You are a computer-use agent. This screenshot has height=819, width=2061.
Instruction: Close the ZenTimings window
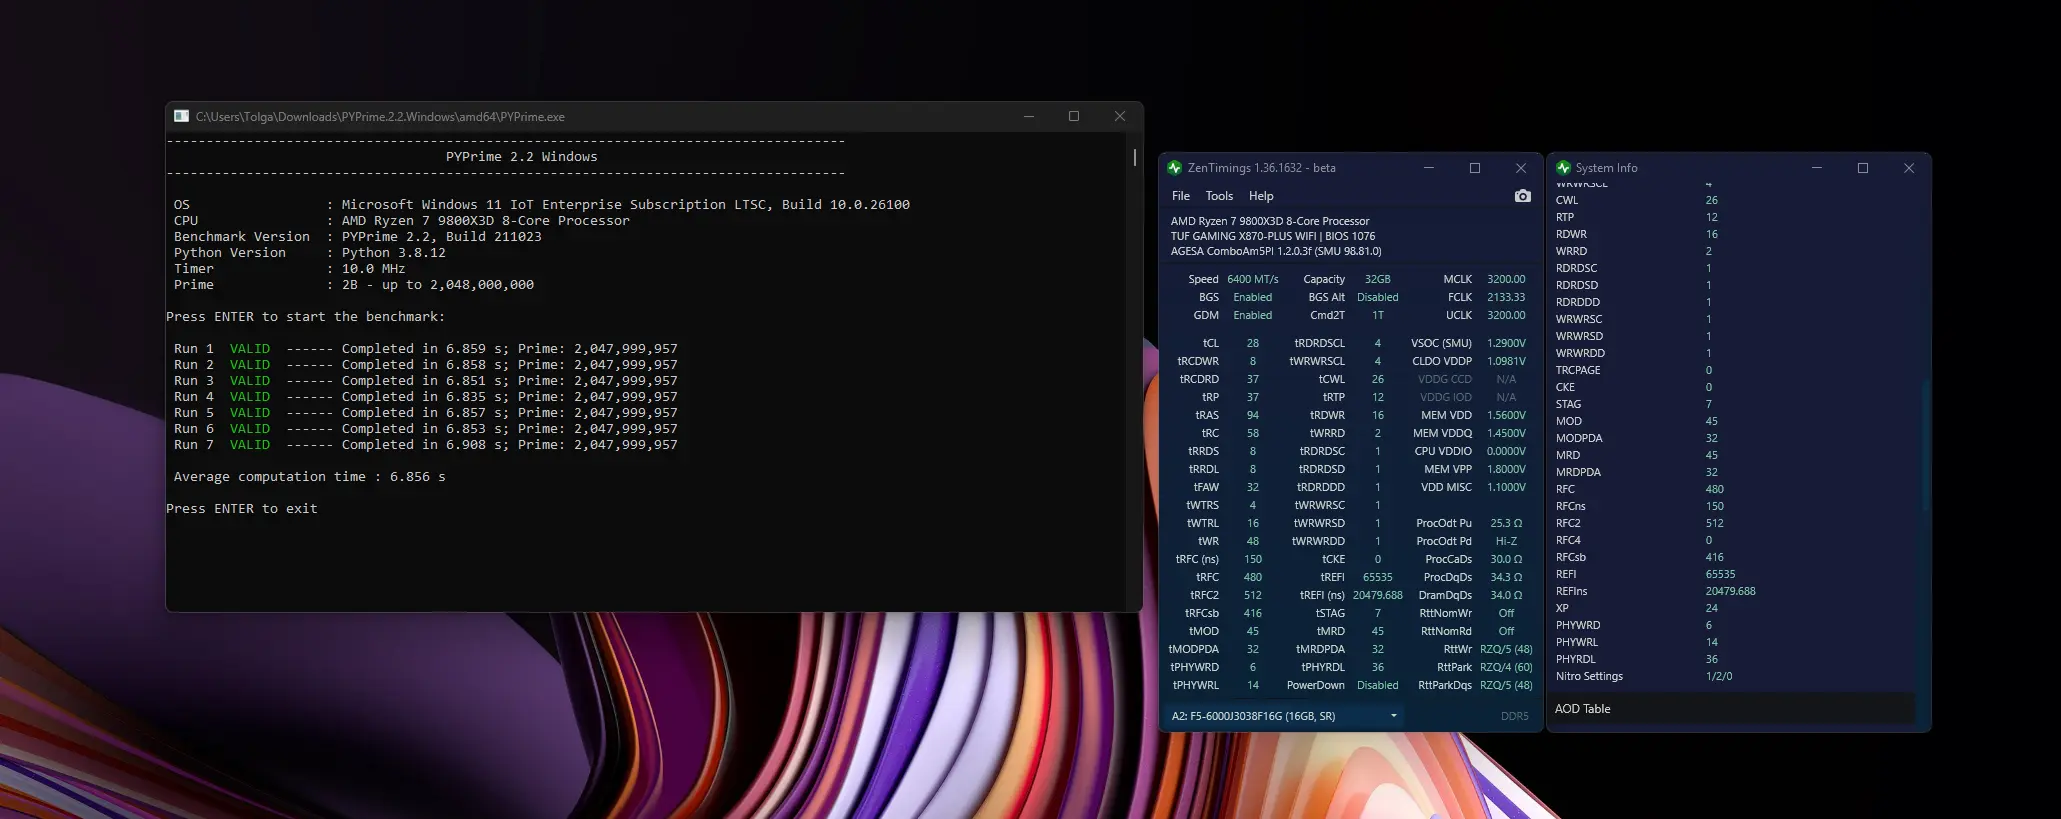pyautogui.click(x=1520, y=168)
